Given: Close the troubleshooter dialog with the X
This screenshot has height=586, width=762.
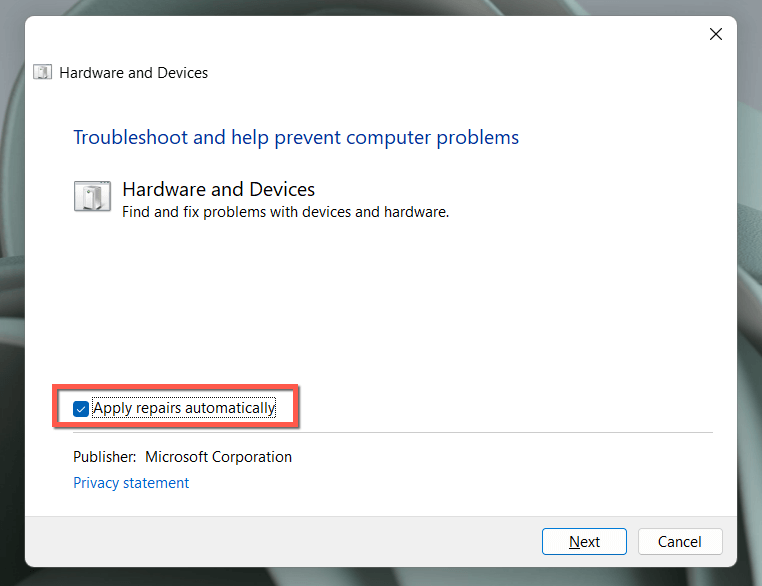Looking at the screenshot, I should (715, 34).
